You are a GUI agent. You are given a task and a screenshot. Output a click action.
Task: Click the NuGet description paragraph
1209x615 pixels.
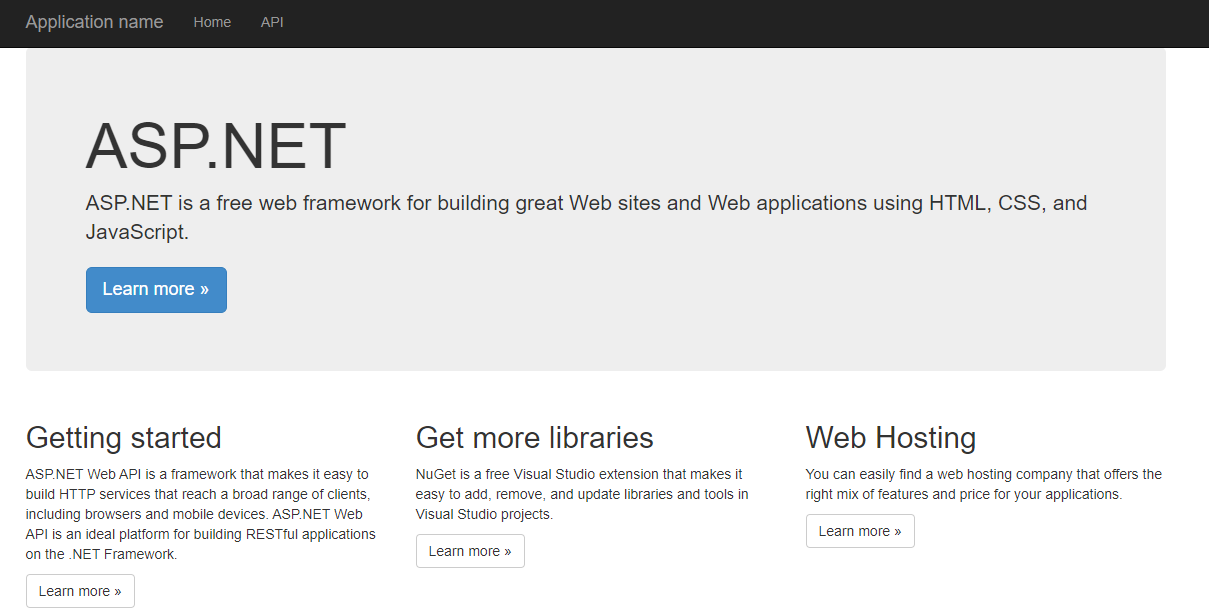pyautogui.click(x=582, y=494)
